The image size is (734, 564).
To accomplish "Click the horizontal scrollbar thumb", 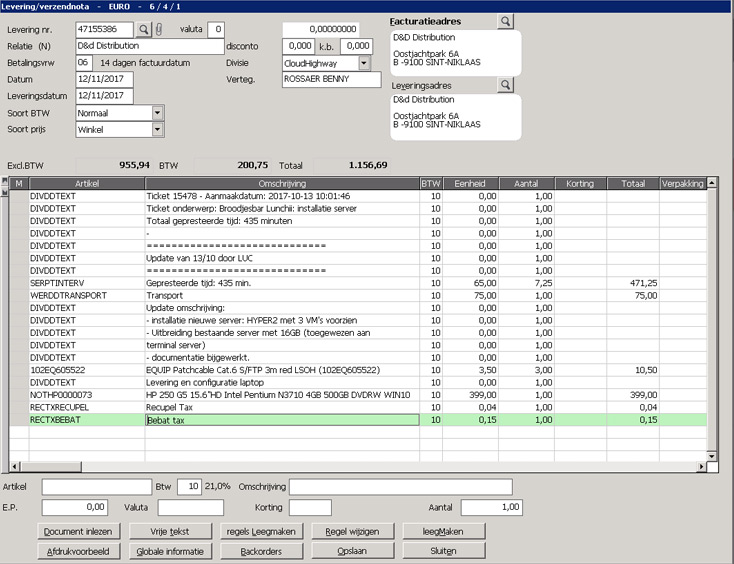I will tap(51, 467).
